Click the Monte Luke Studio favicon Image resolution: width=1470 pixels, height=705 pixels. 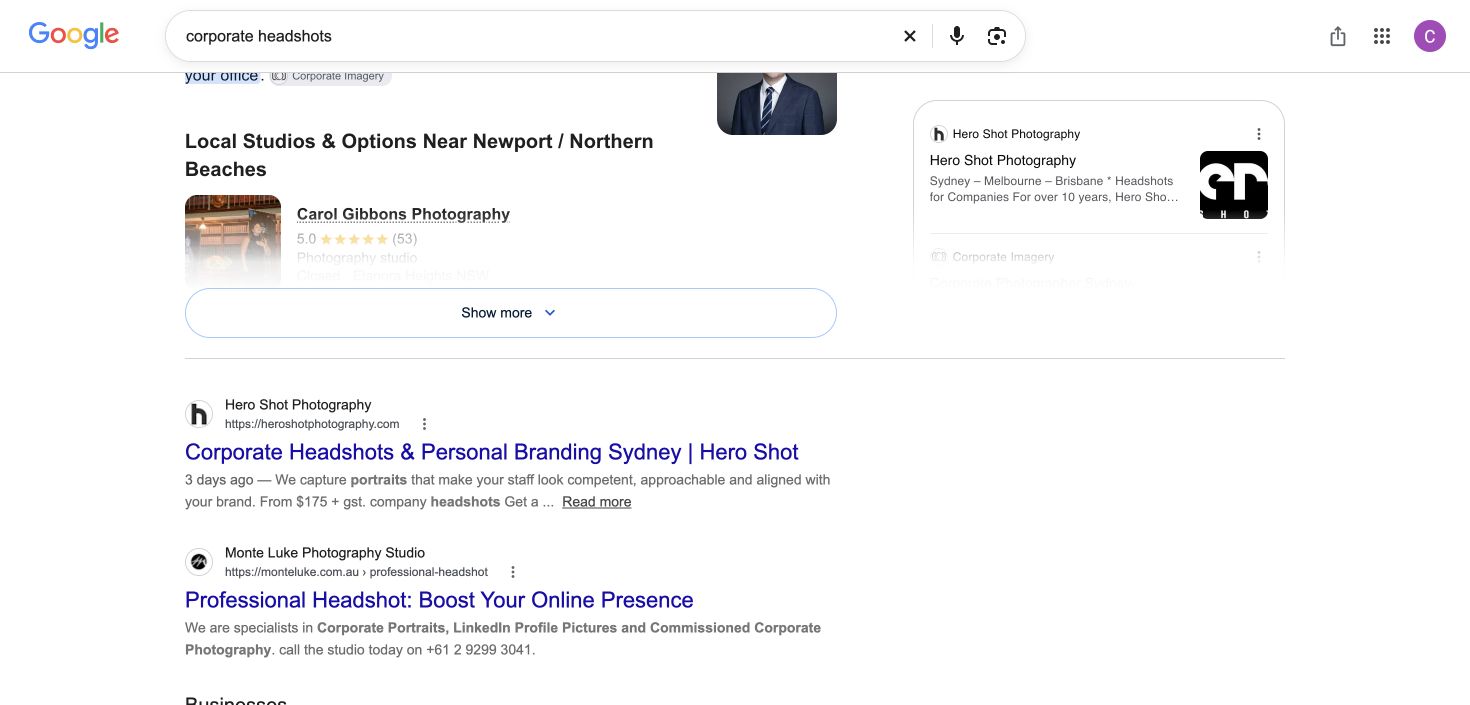[x=199, y=562]
